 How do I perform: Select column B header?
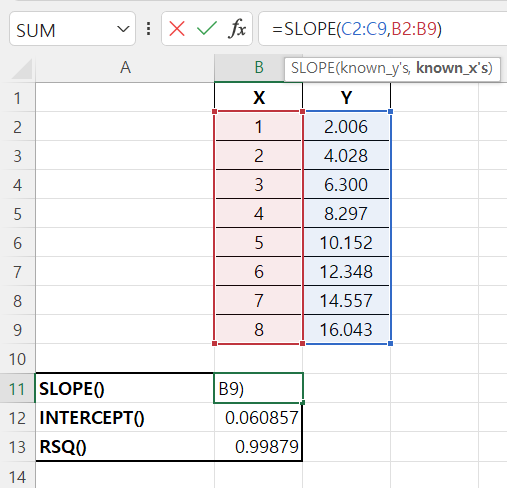[x=249, y=68]
